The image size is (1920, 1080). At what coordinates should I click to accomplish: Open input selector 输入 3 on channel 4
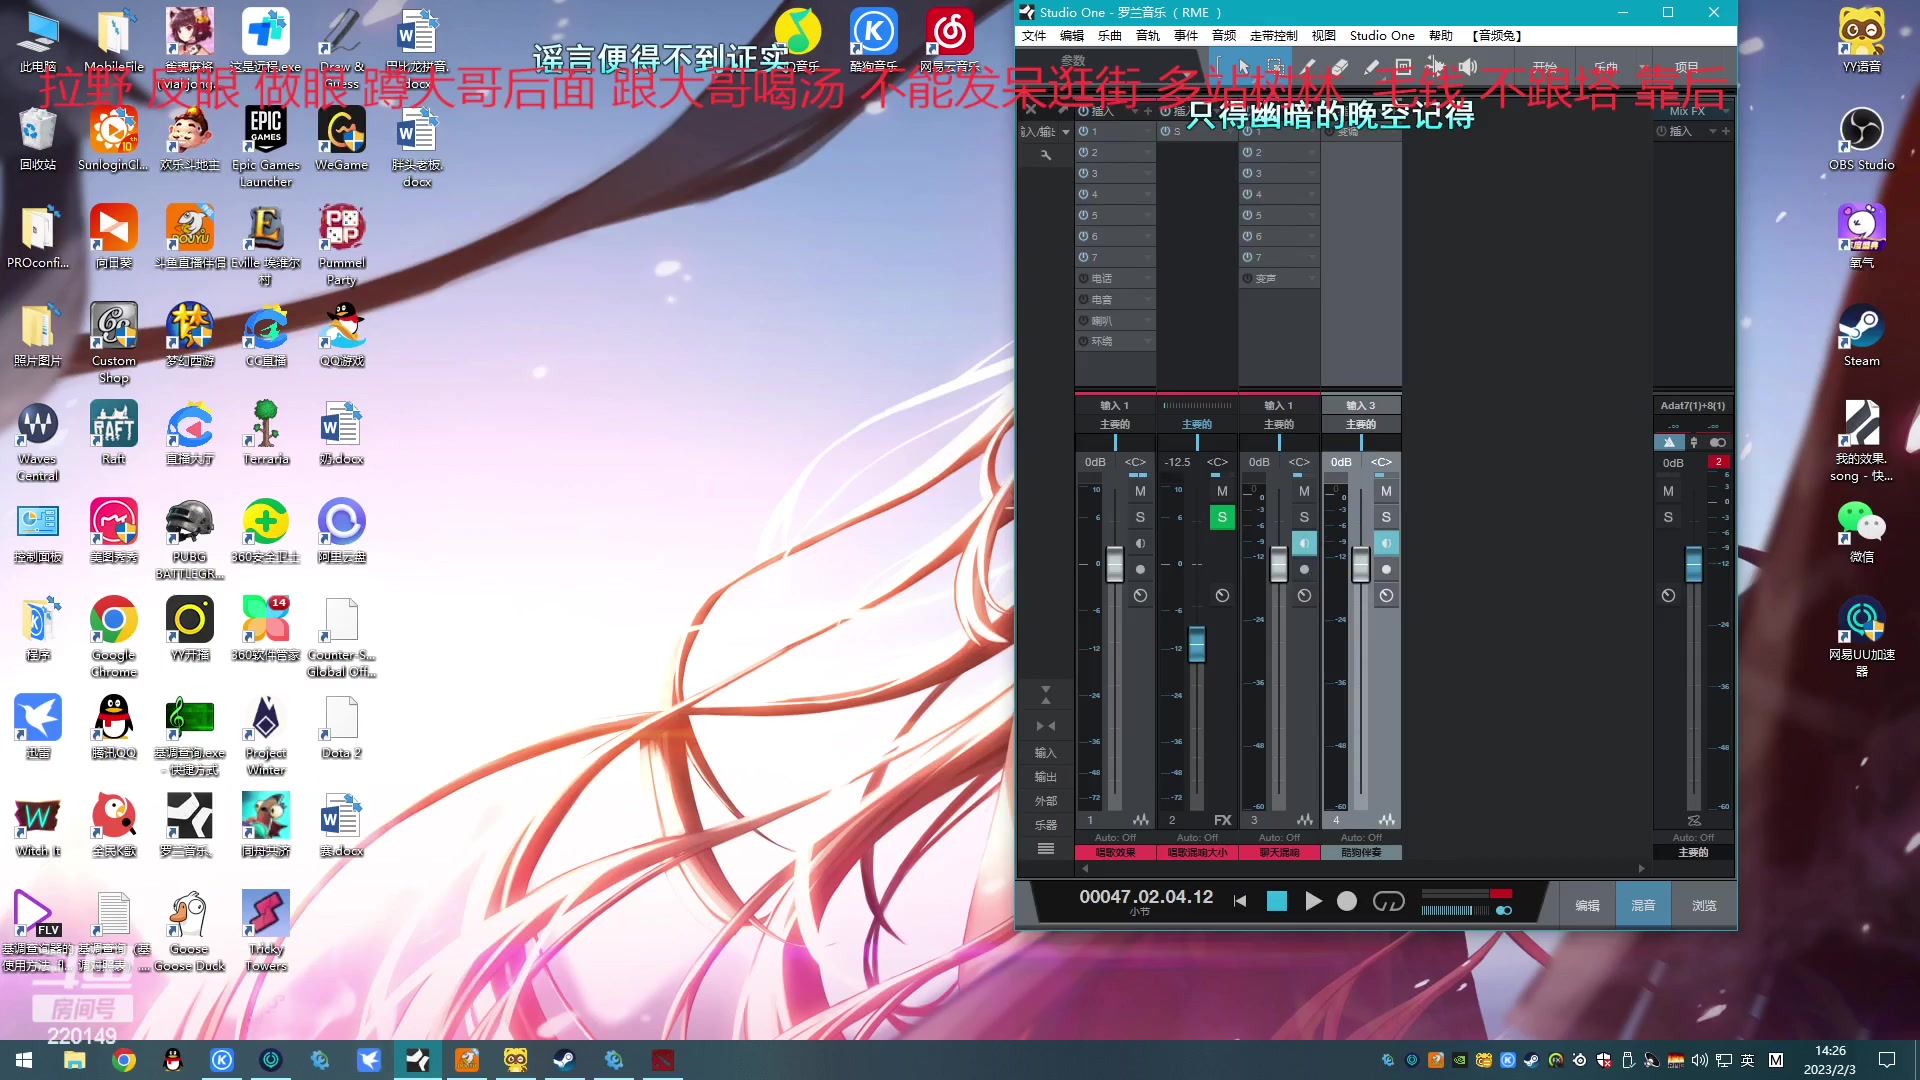click(x=1361, y=405)
